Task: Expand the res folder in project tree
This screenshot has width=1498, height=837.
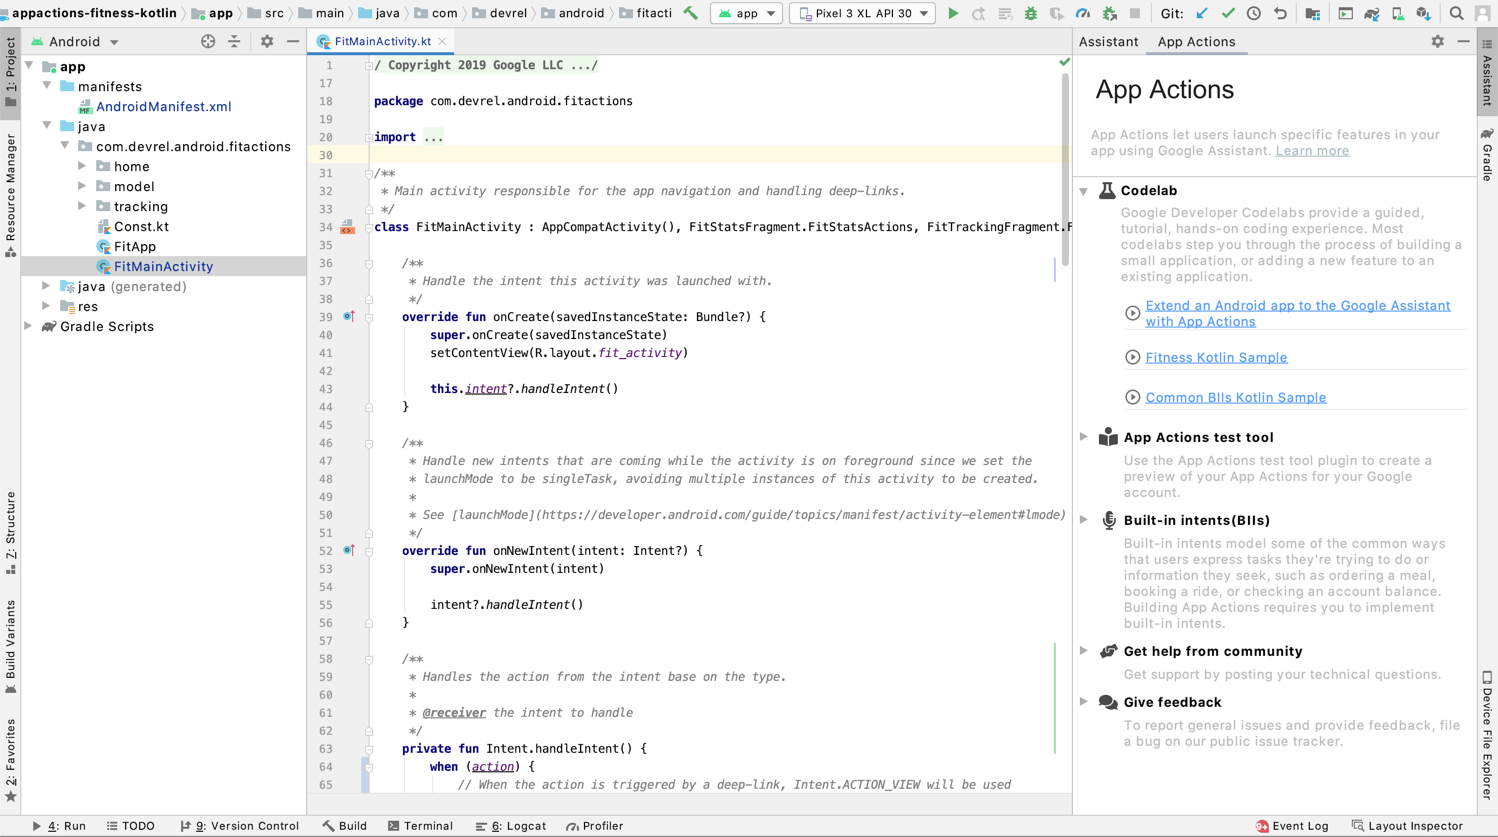Action: coord(46,306)
